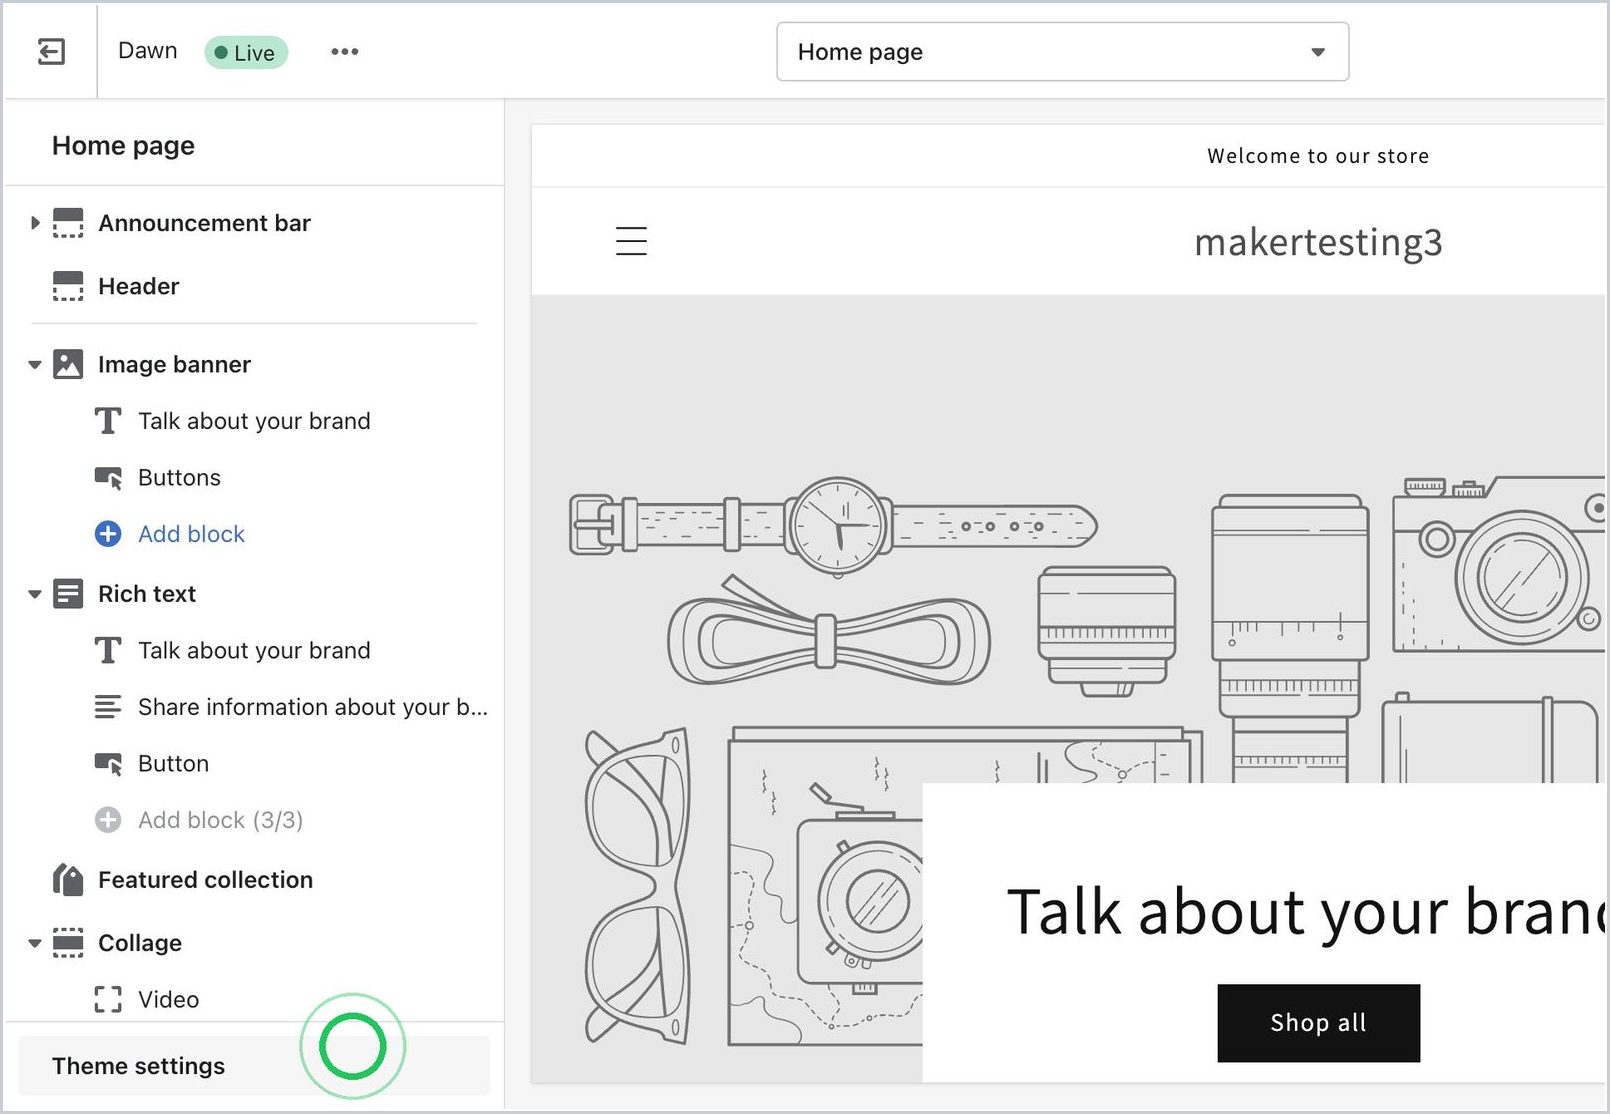Click the Image banner picture icon
Image resolution: width=1610 pixels, height=1114 pixels.
pos(68,364)
